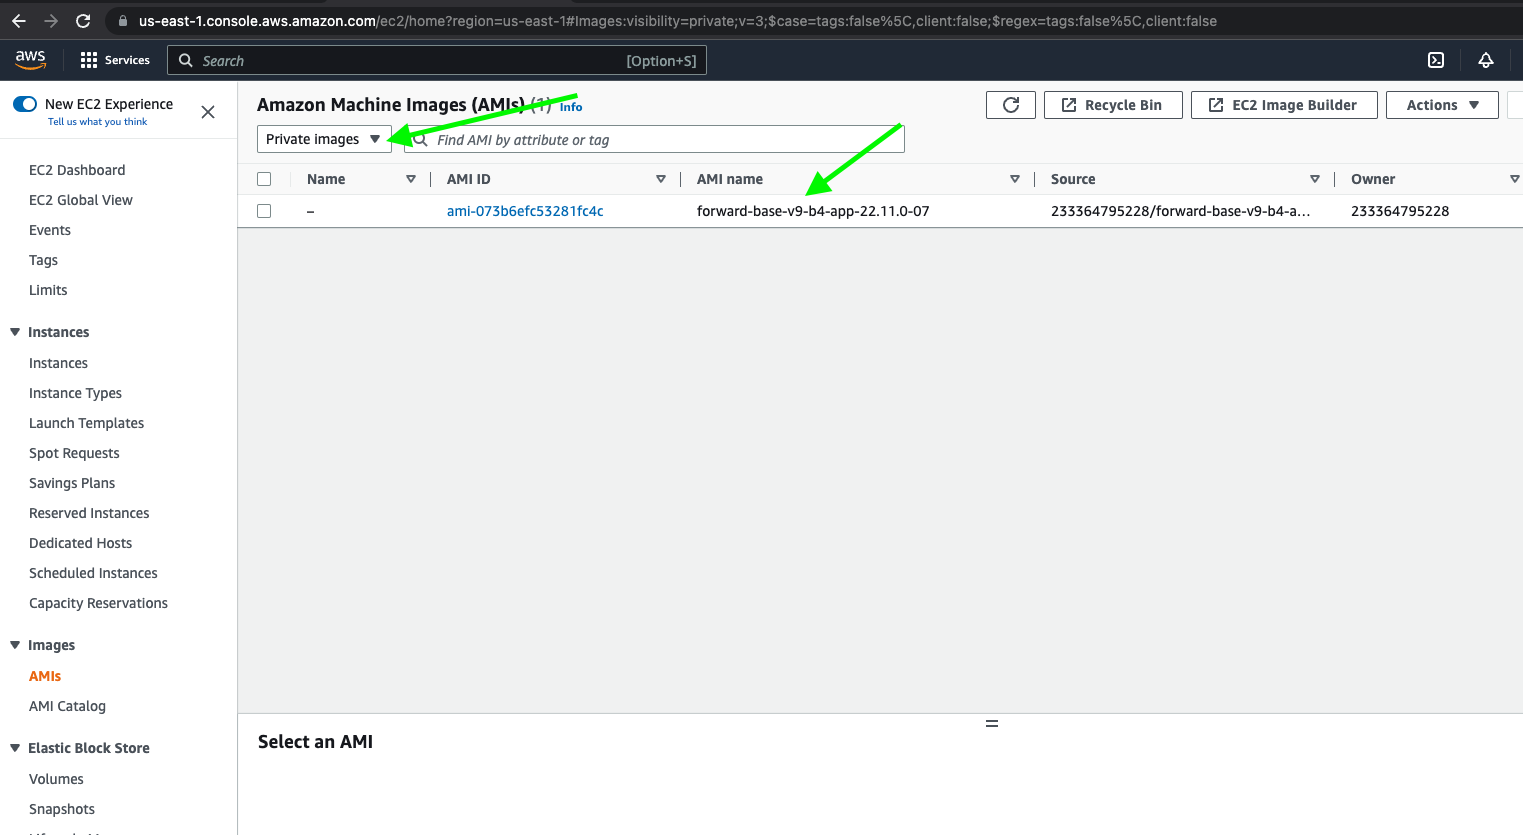This screenshot has height=835, width=1523.
Task: Collapse the Instances sidebar section
Action: (15, 332)
